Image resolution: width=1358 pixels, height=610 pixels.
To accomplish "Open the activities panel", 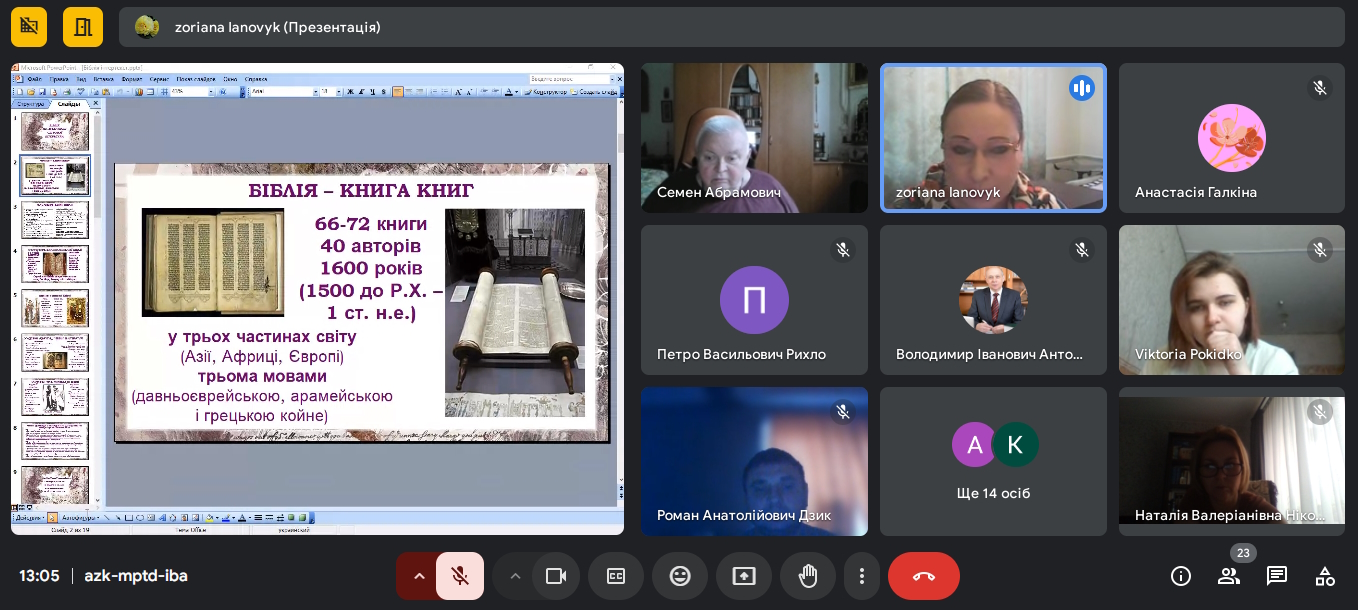I will tap(1325, 576).
